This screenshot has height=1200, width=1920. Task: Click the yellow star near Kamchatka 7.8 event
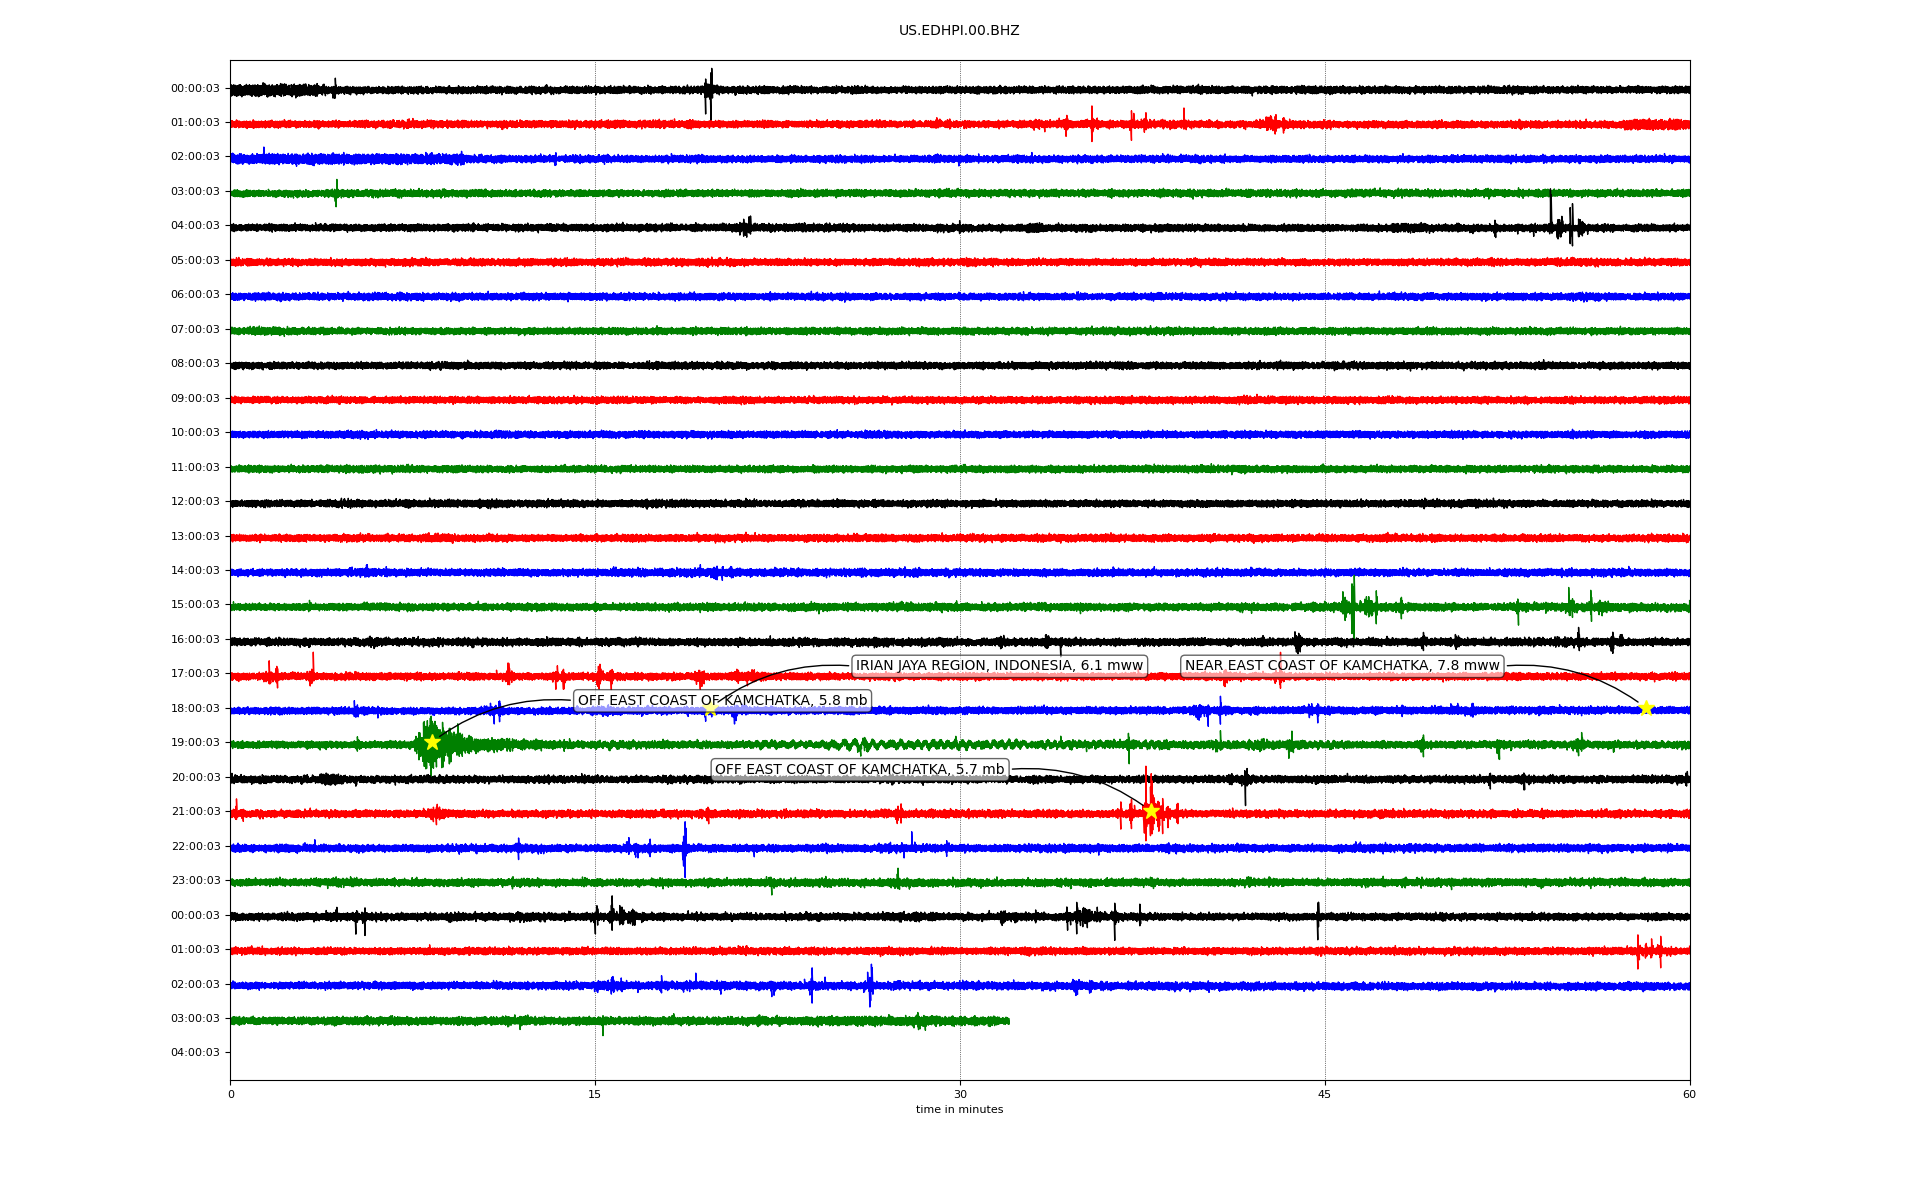[x=1646, y=708]
